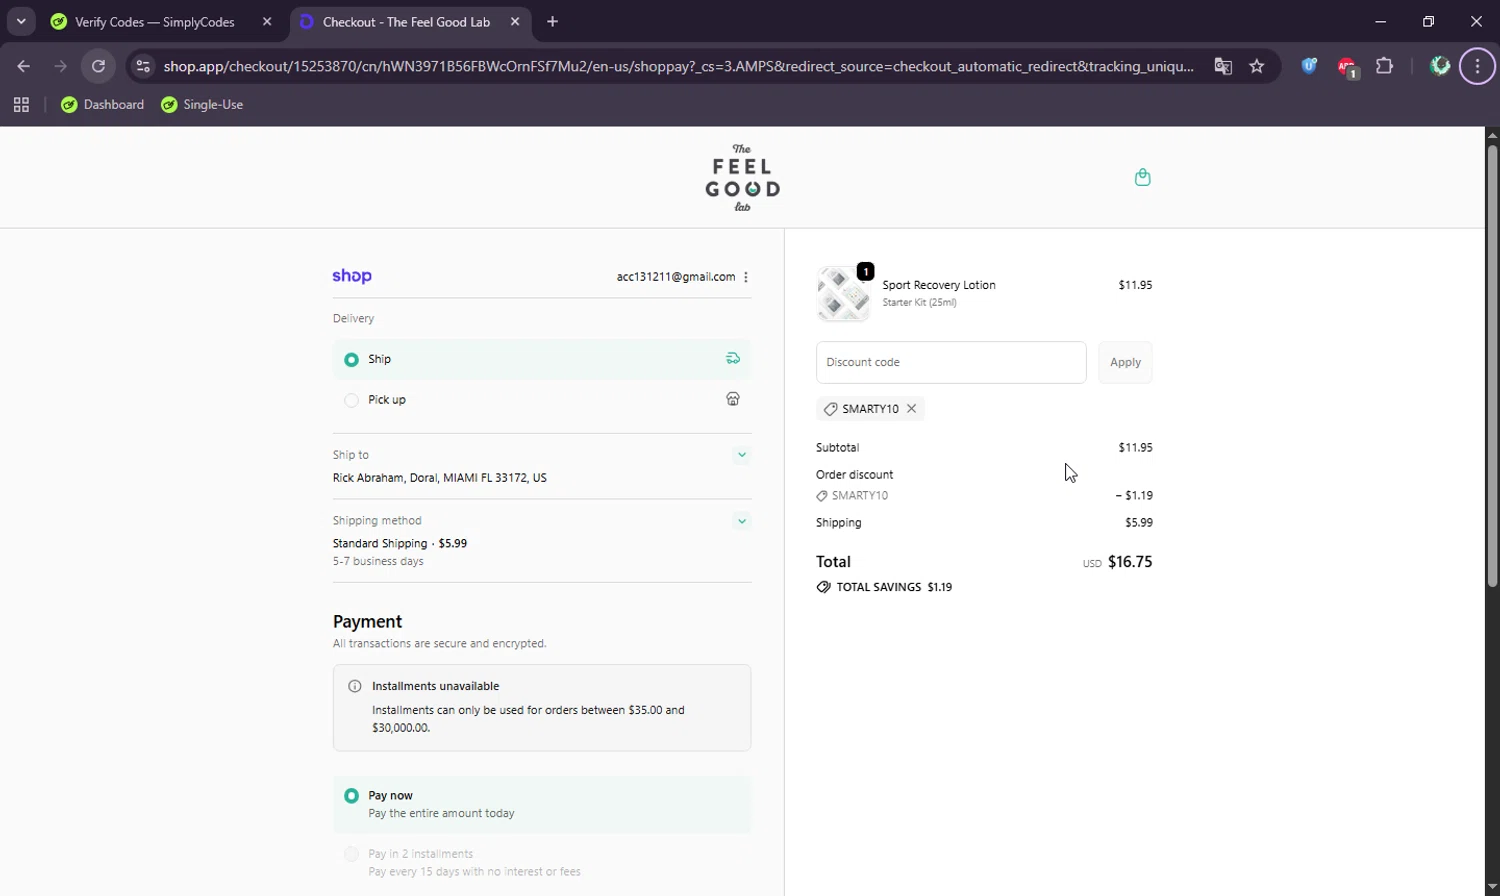Click the scrollbar up arrow
The image size is (1500, 896).
[1492, 135]
